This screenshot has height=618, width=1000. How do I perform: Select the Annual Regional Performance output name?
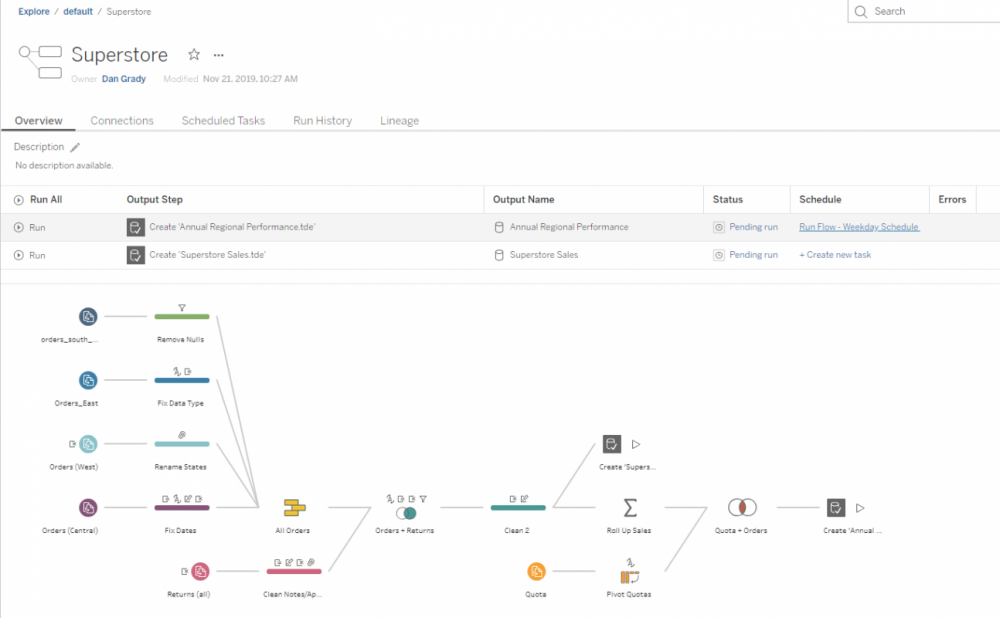click(x=569, y=227)
